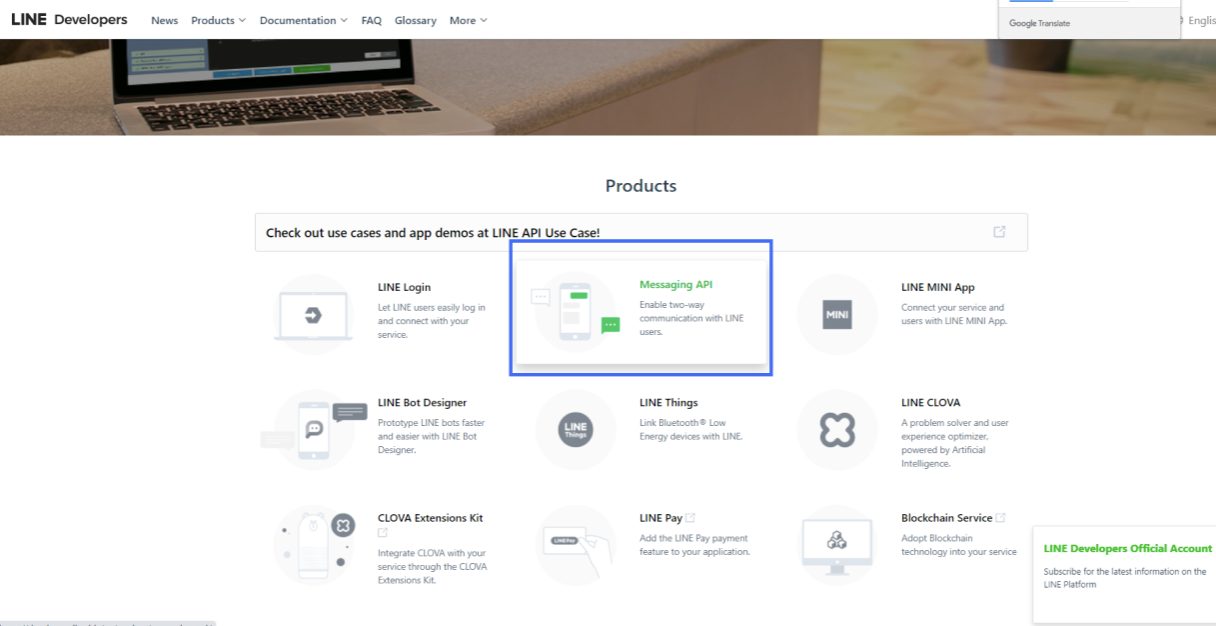Click the laptop hero banner image
This screenshot has height=626, width=1216.
click(608, 87)
